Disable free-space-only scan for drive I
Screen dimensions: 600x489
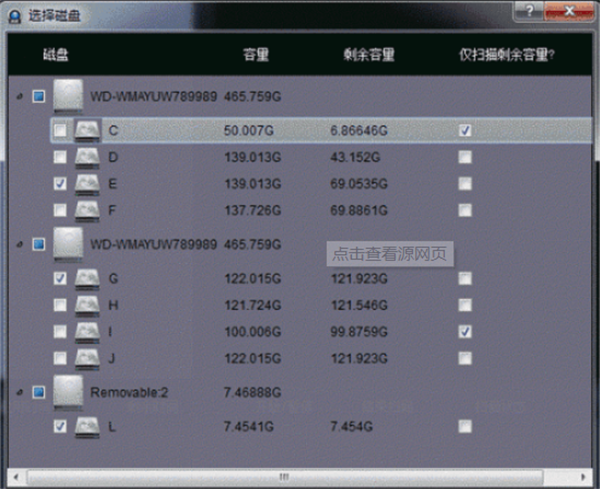click(x=465, y=331)
